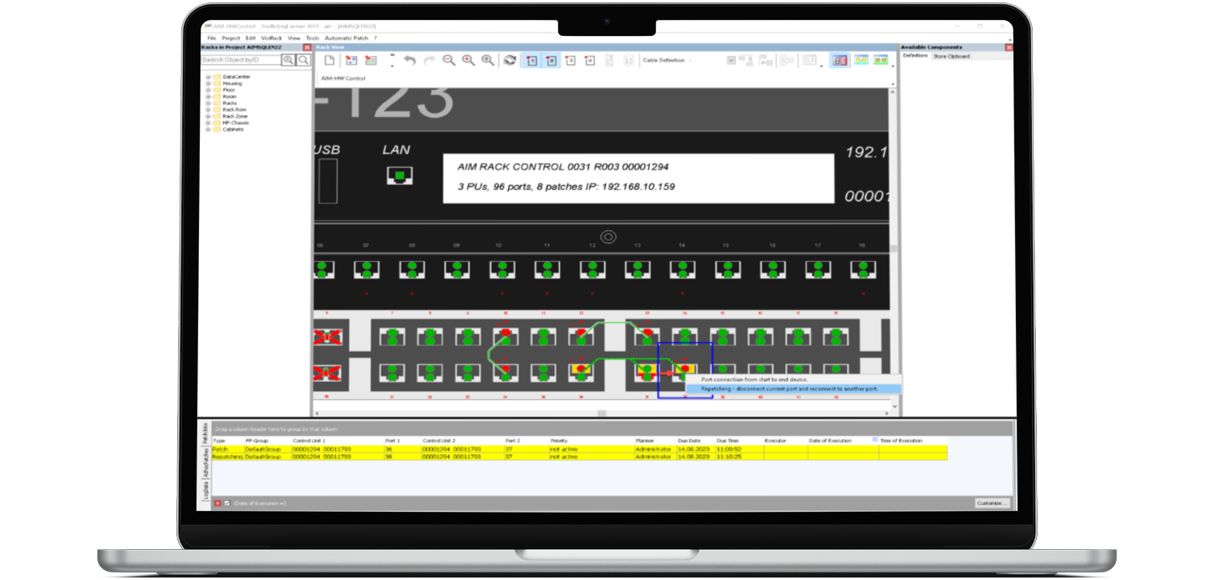Click the LAN port icon
This screenshot has width=1214, height=580.
coord(400,177)
